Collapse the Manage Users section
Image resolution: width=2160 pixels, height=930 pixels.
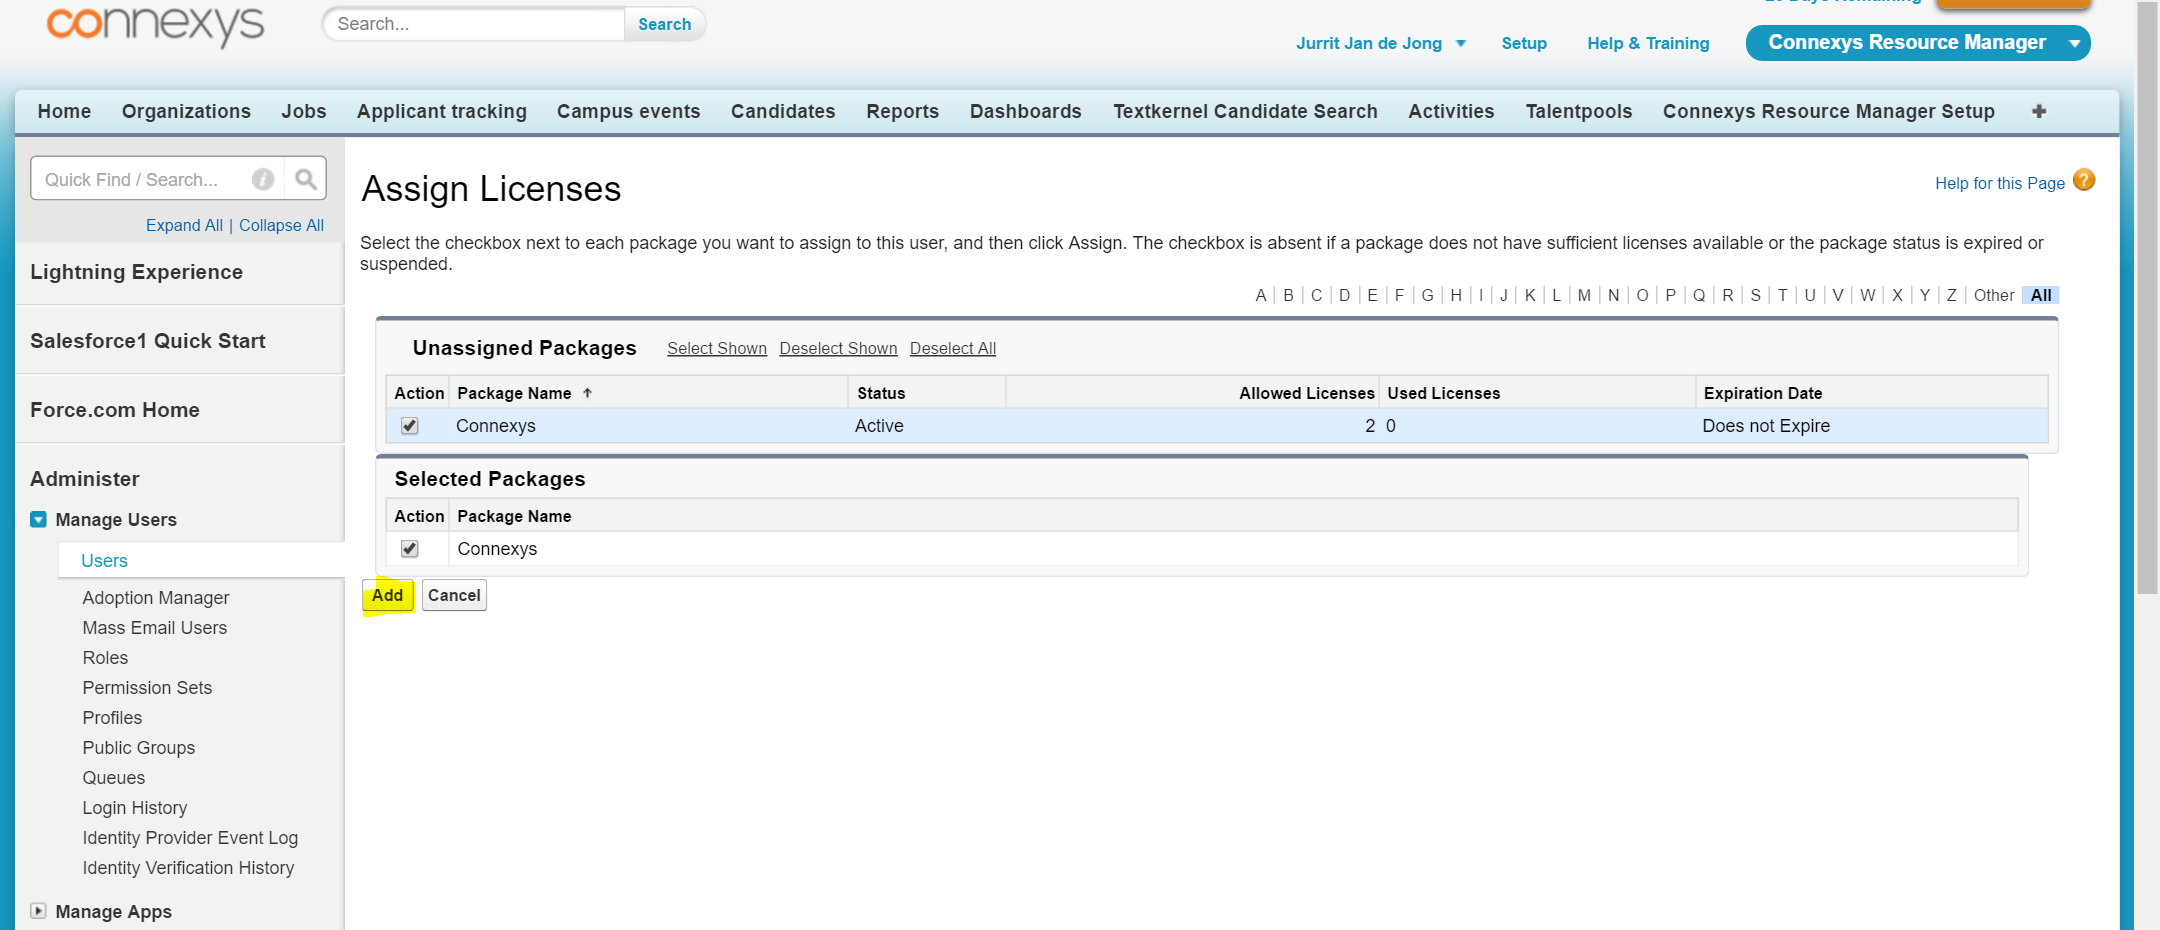tap(39, 519)
